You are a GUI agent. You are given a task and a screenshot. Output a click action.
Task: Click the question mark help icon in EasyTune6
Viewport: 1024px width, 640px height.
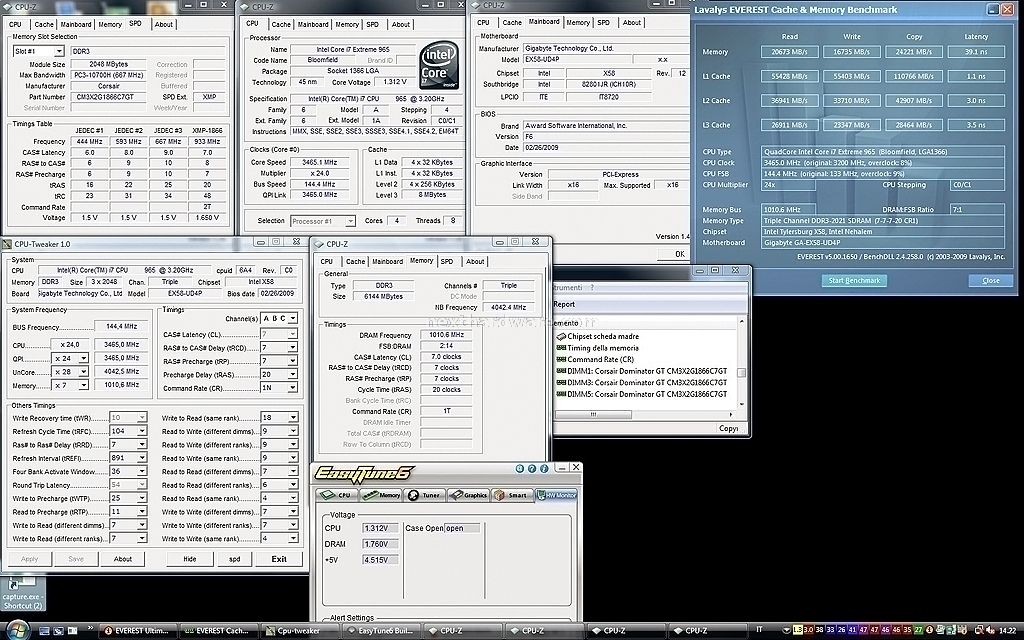pos(532,468)
